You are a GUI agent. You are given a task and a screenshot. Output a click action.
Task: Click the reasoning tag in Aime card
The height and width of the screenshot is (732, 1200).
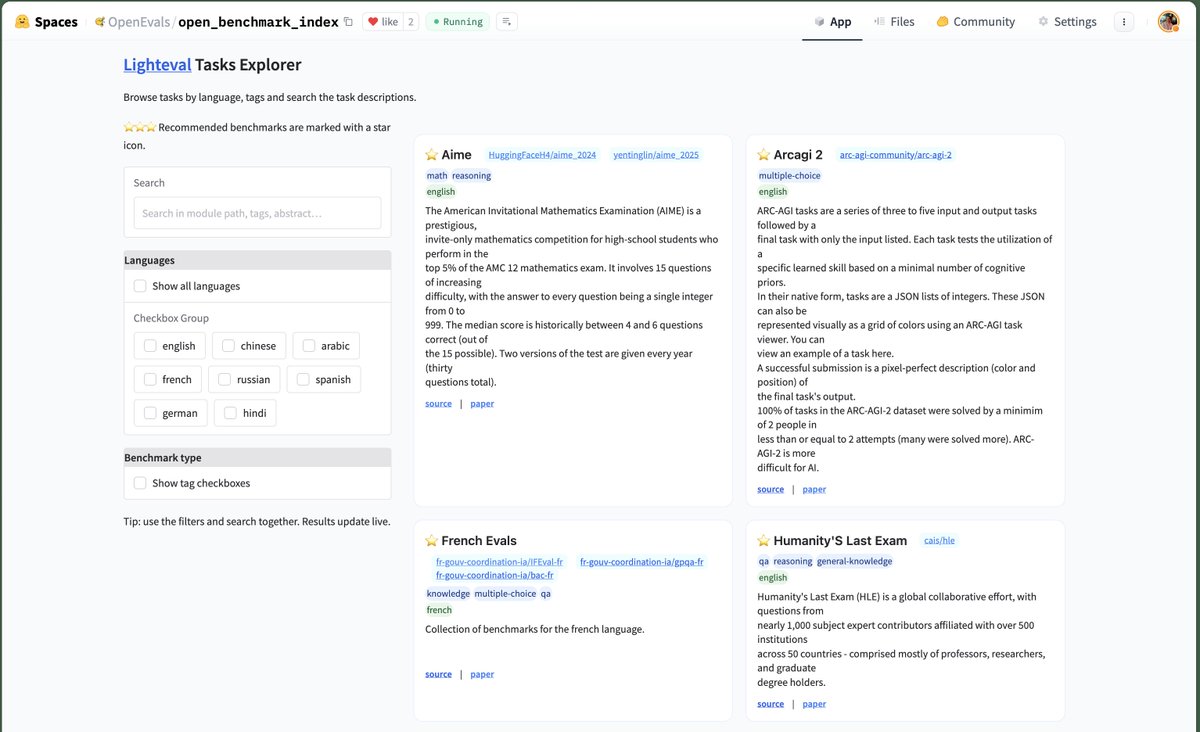tap(471, 176)
